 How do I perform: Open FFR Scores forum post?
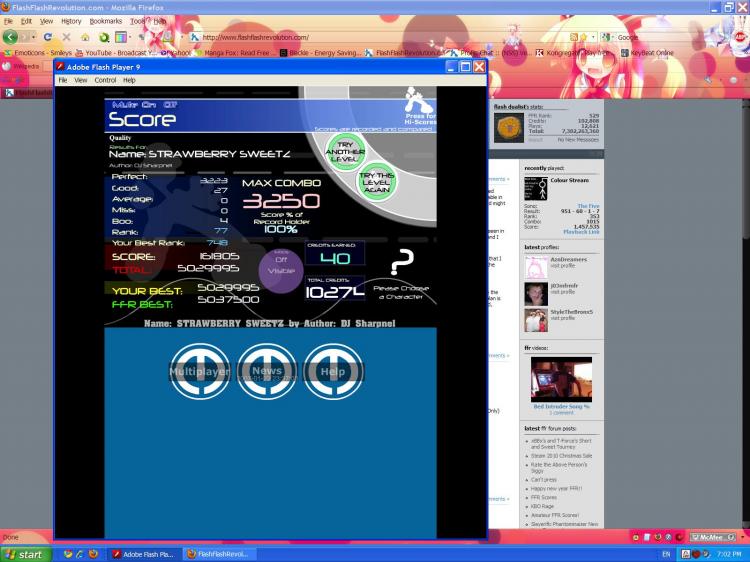(x=543, y=497)
